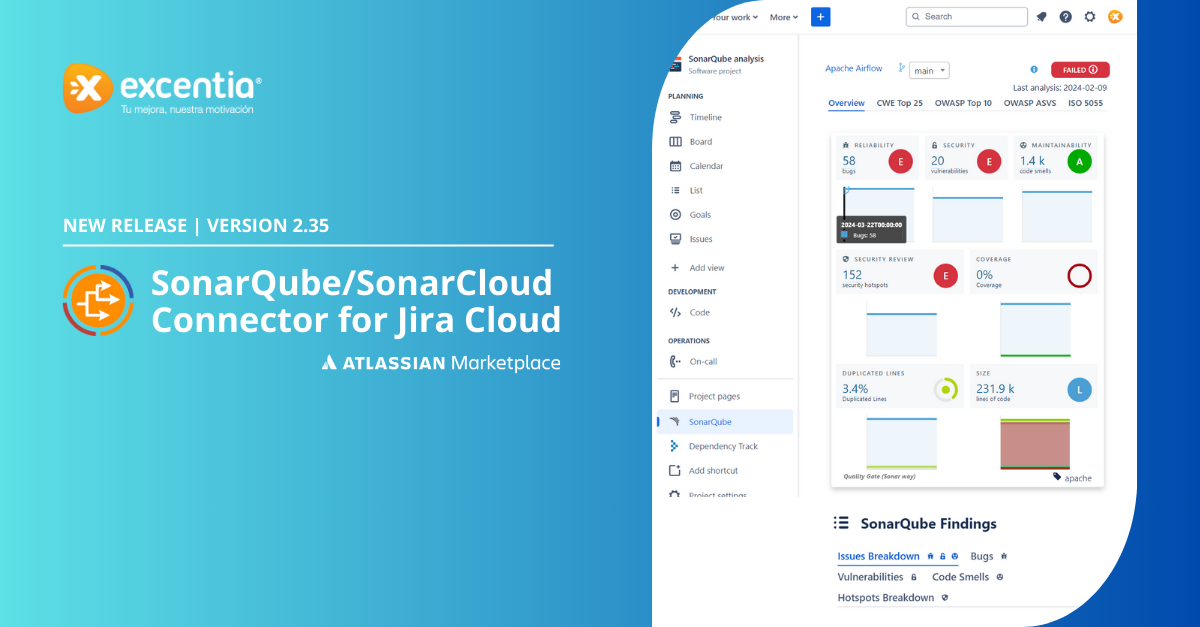Click the Project pages icon
Screen dimensions: 1200x627
[x=676, y=396]
